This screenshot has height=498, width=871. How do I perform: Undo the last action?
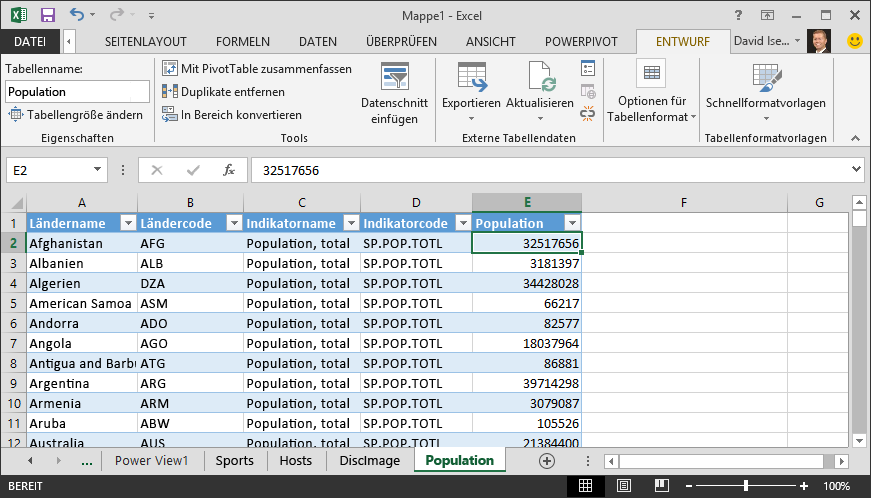tap(77, 15)
